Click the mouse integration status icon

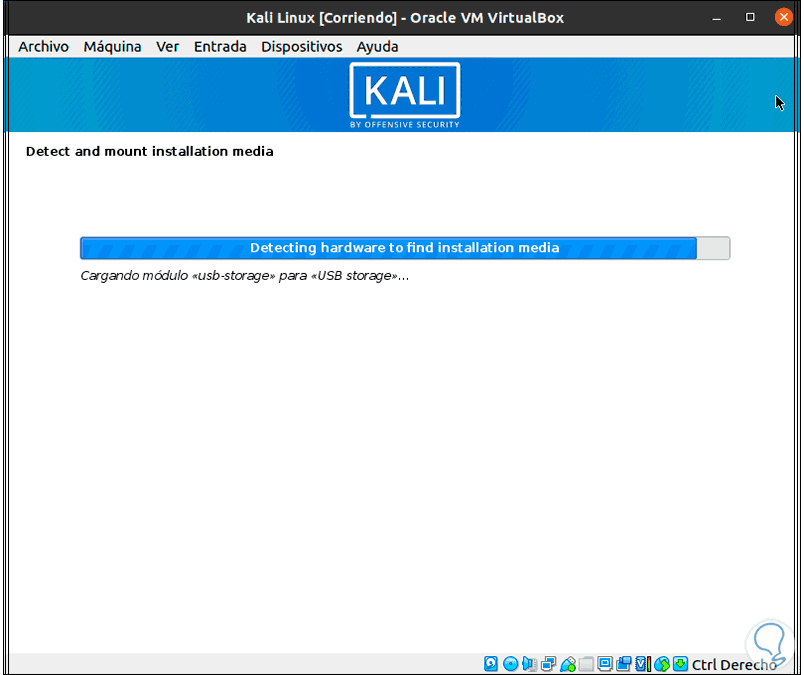(x=662, y=664)
